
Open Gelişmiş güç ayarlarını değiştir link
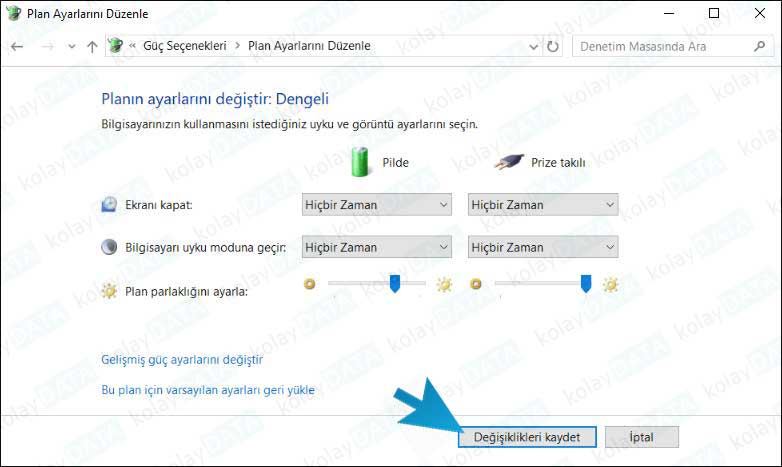(x=182, y=359)
